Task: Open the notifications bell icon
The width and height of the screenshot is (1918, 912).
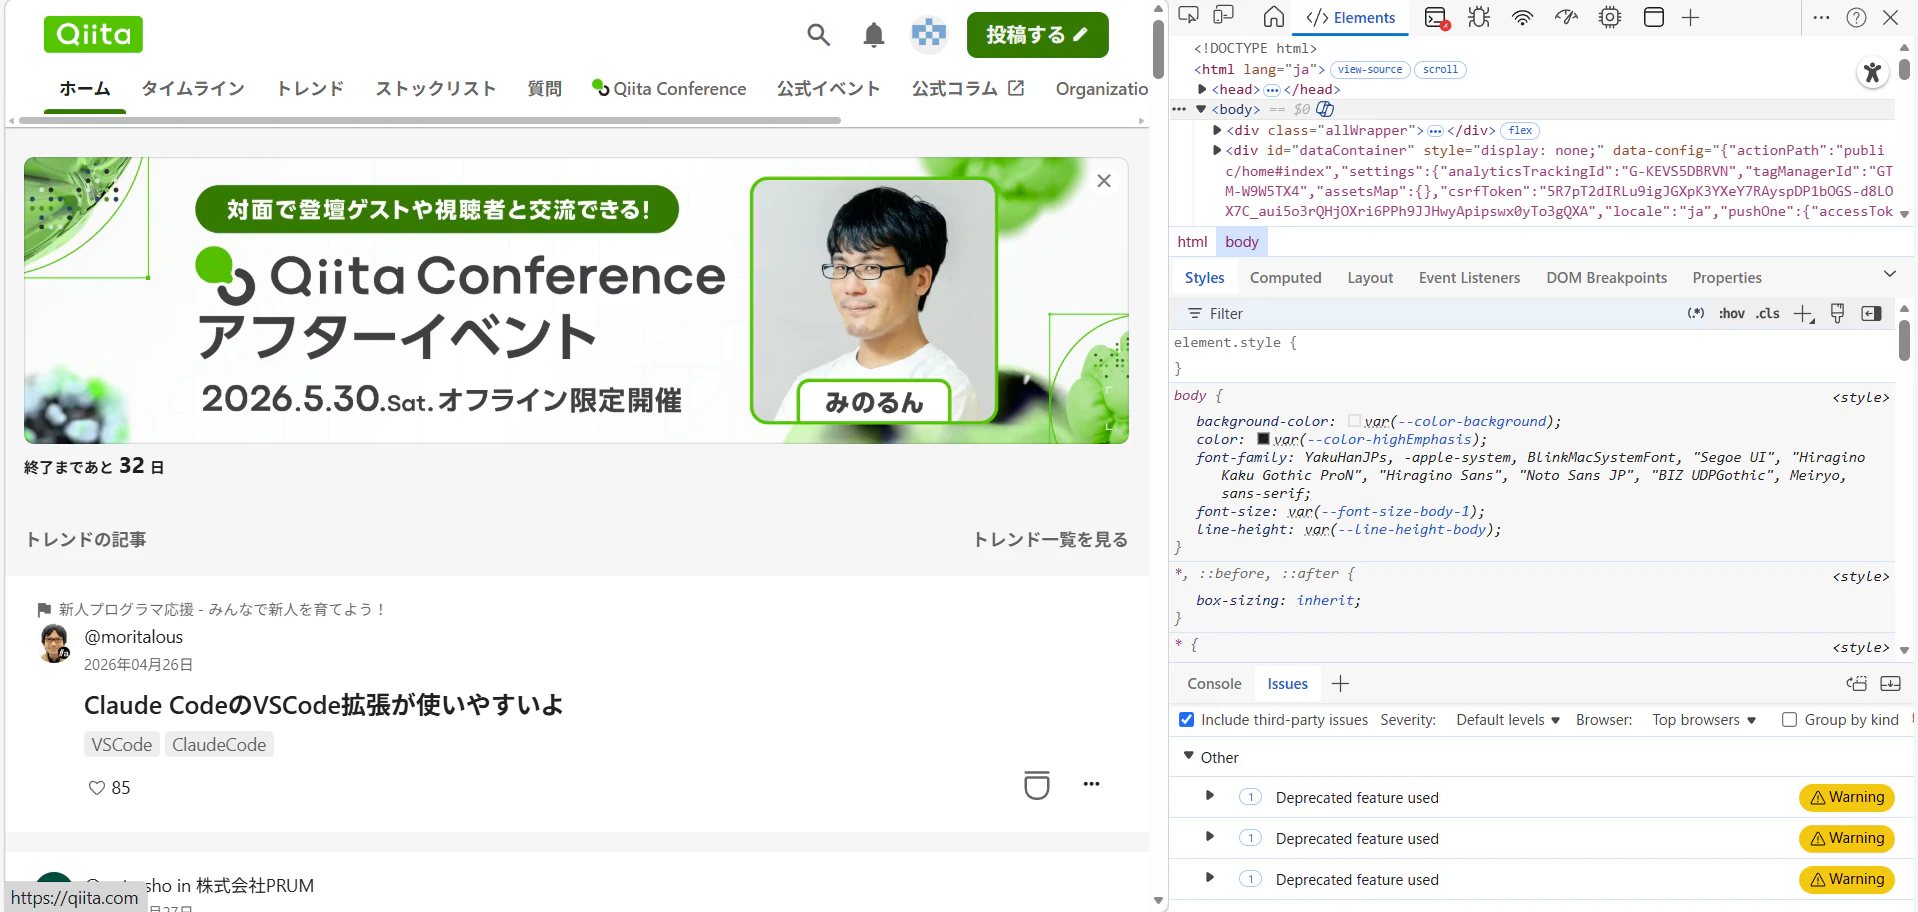Action: [x=873, y=35]
